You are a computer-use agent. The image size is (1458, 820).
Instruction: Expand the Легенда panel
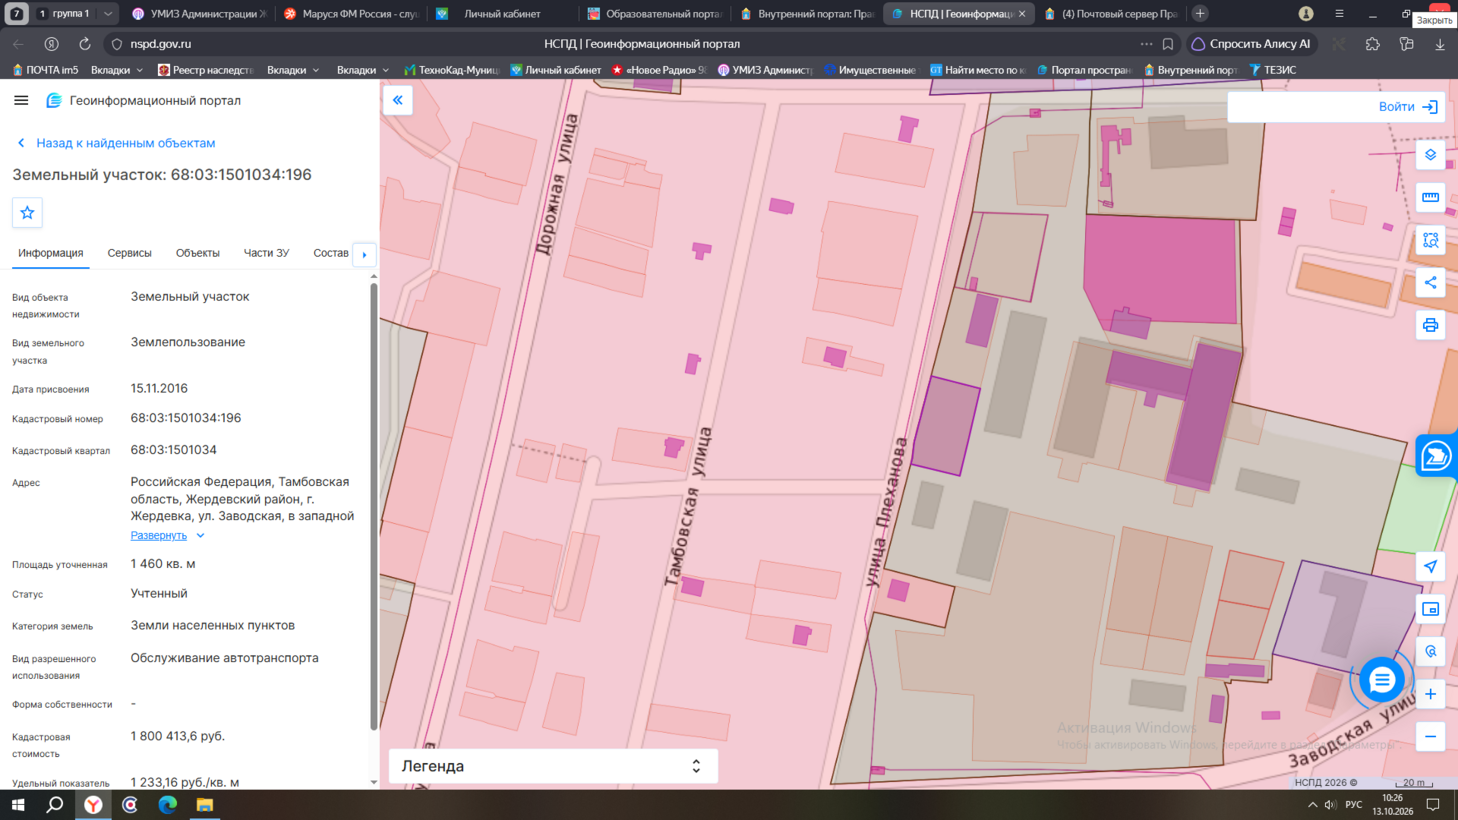pos(553,766)
